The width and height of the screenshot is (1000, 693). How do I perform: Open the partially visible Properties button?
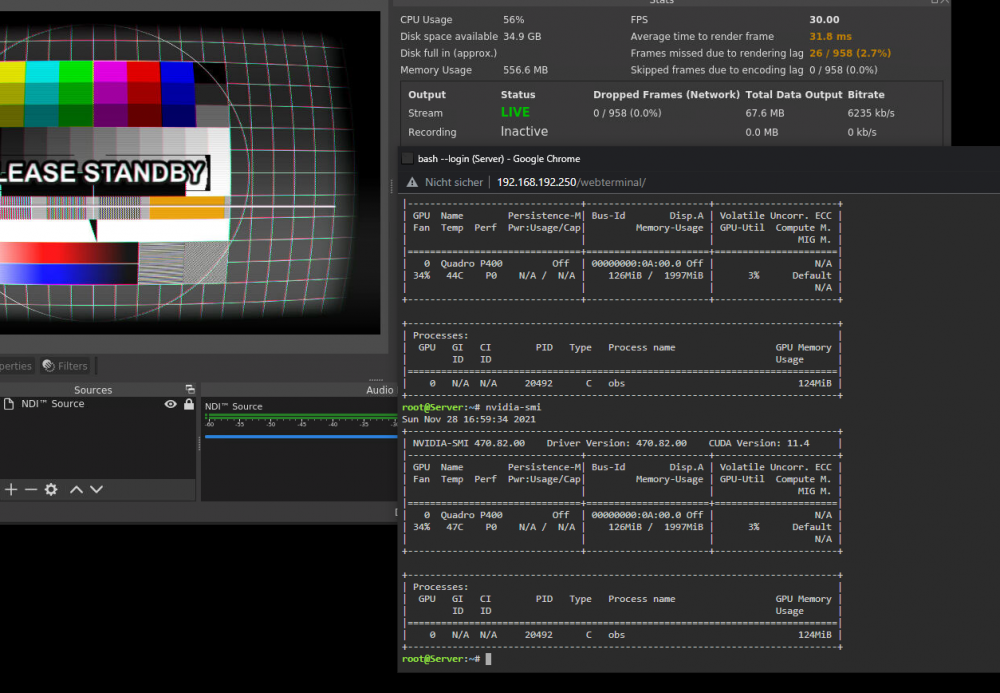coord(16,366)
